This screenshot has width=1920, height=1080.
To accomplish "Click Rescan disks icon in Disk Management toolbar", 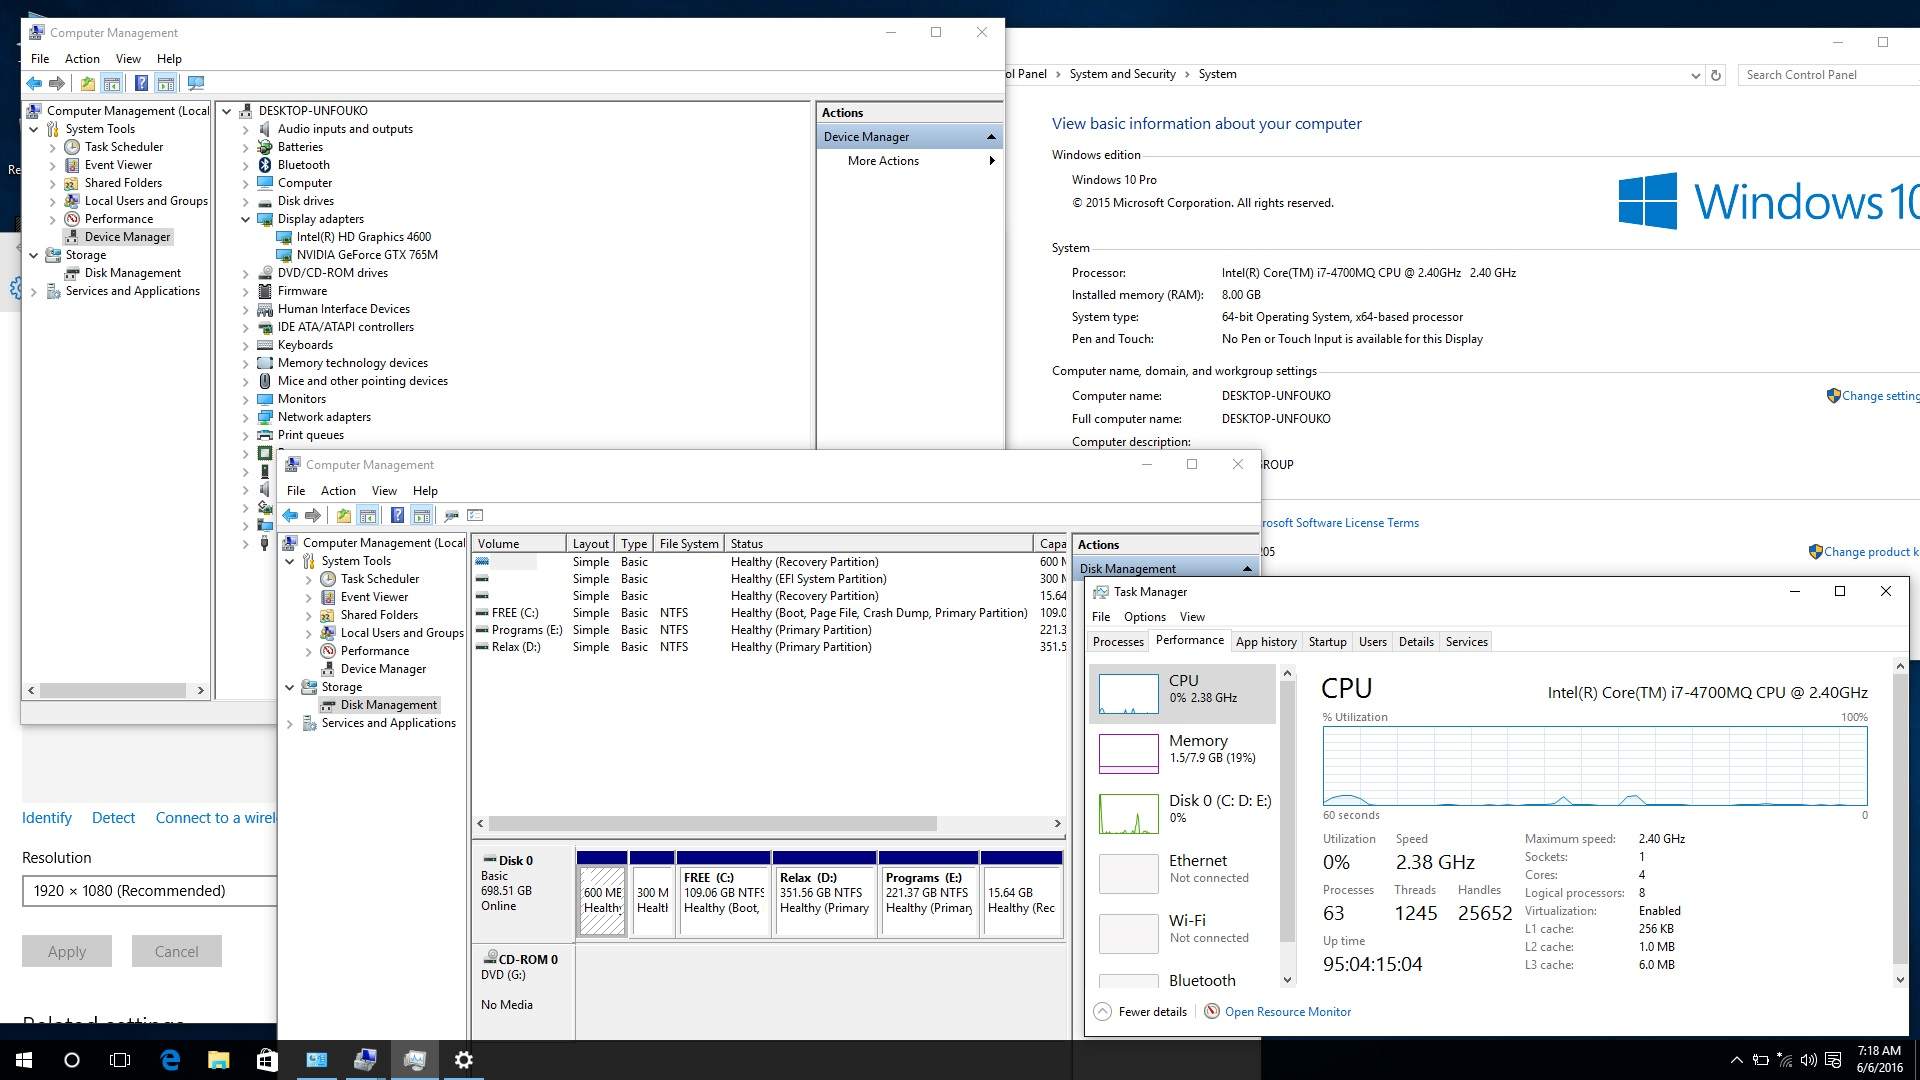I will click(x=452, y=516).
